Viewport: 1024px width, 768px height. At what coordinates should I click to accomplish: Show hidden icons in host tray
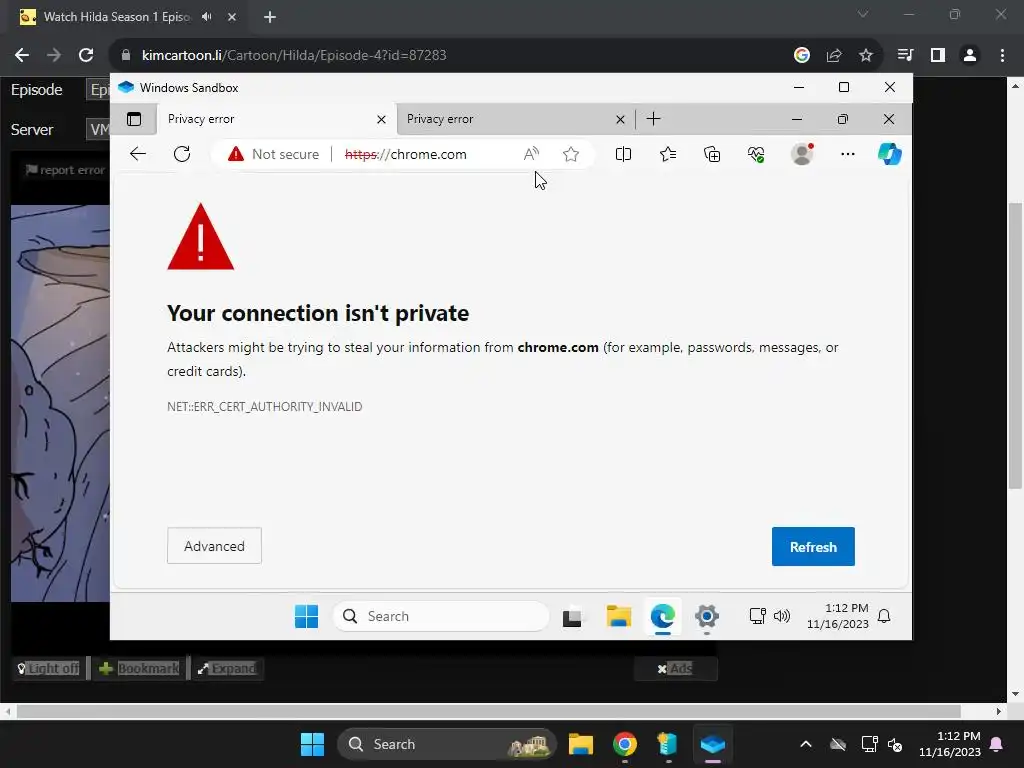pyautogui.click(x=806, y=744)
